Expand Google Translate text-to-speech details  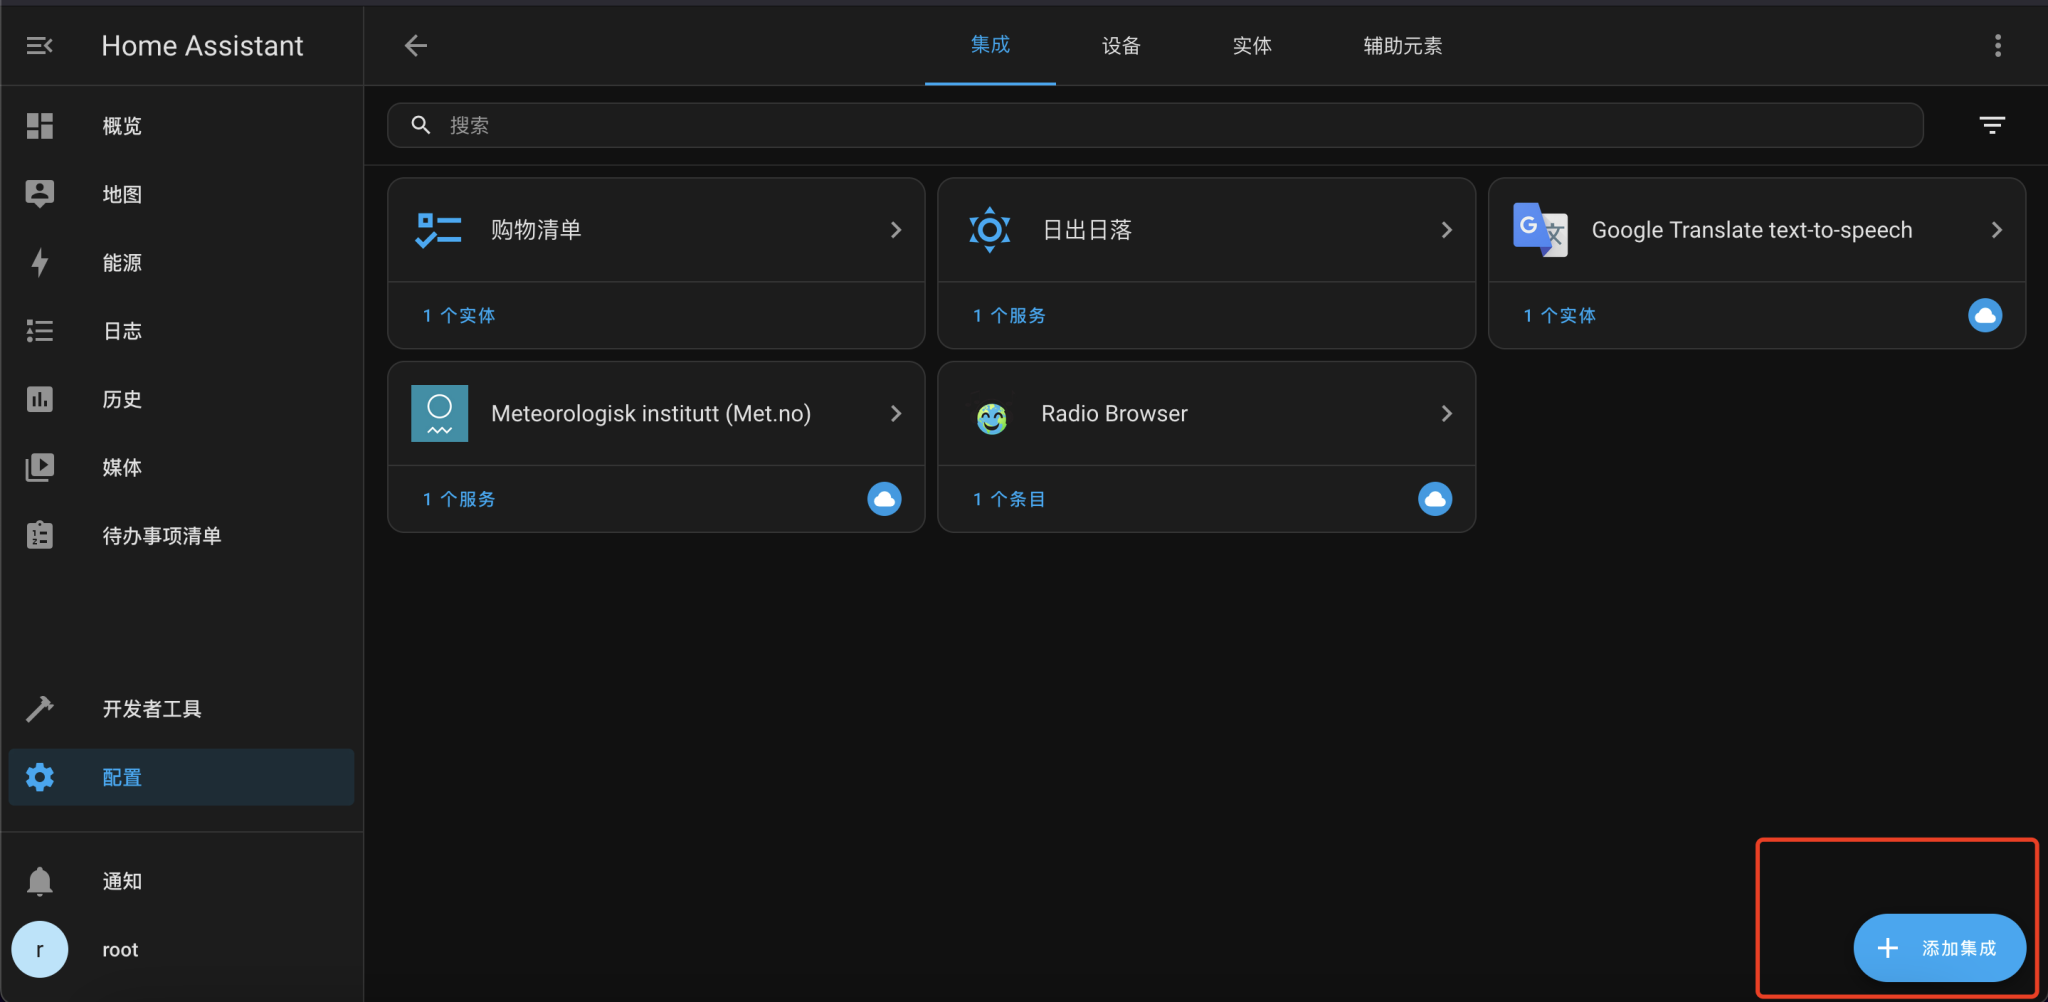coord(1997,229)
